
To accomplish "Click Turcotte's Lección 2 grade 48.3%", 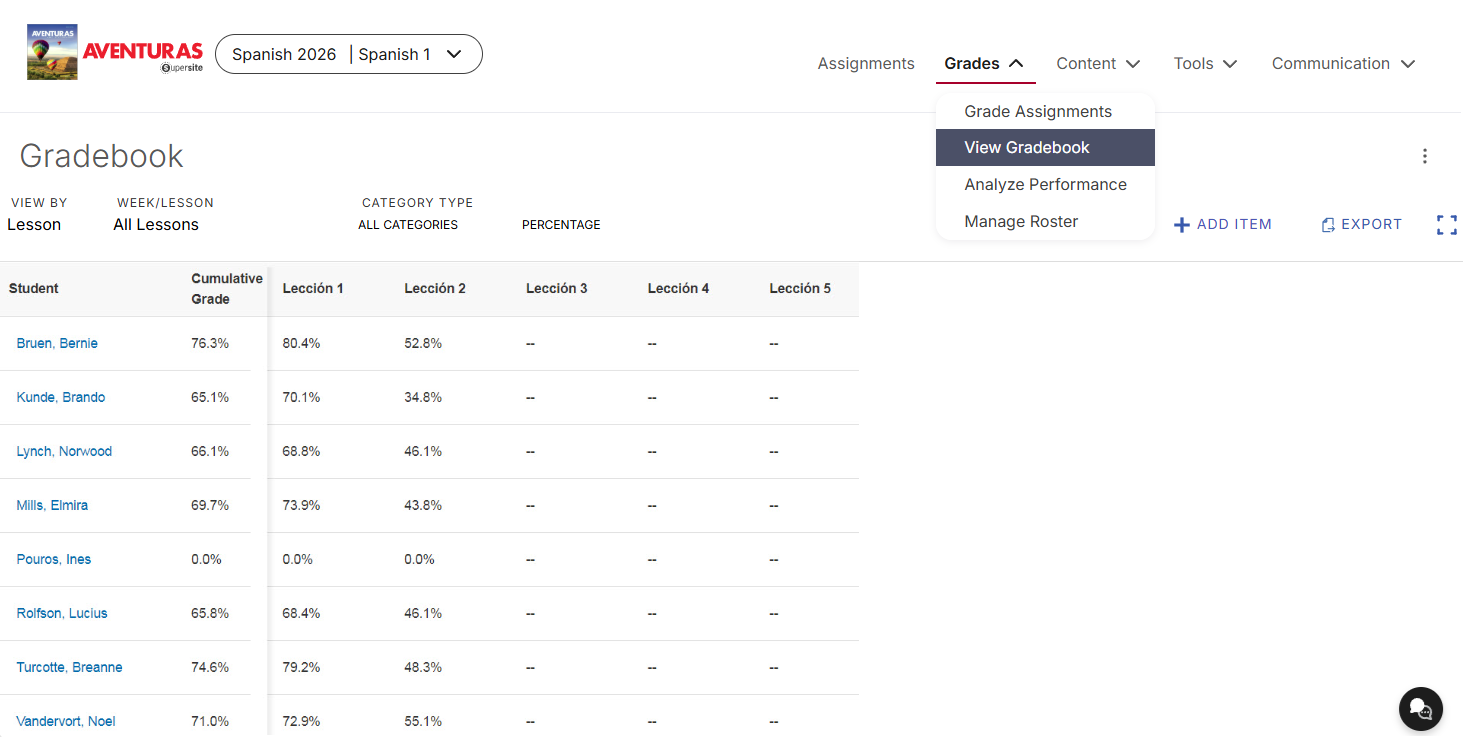I will coord(423,667).
